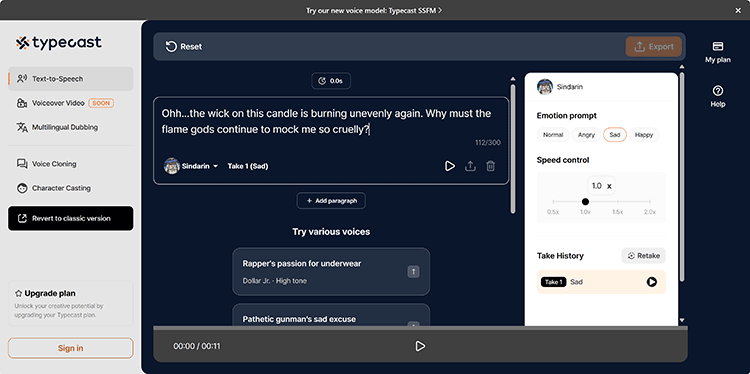Click the bottom player progress bar
Viewport: 750px width, 374px height.
click(x=420, y=328)
